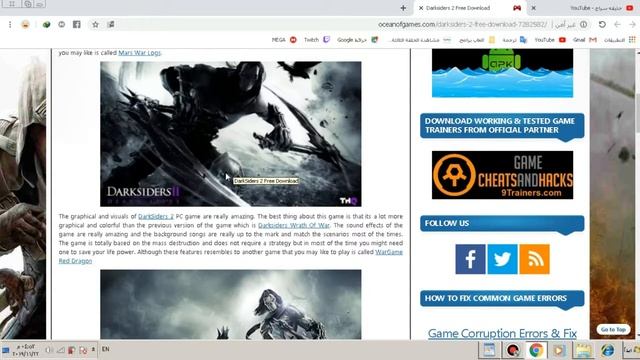640x360 pixels.
Task: Follow the DarkSiders 2 link in the paragraph
Action: (156, 216)
